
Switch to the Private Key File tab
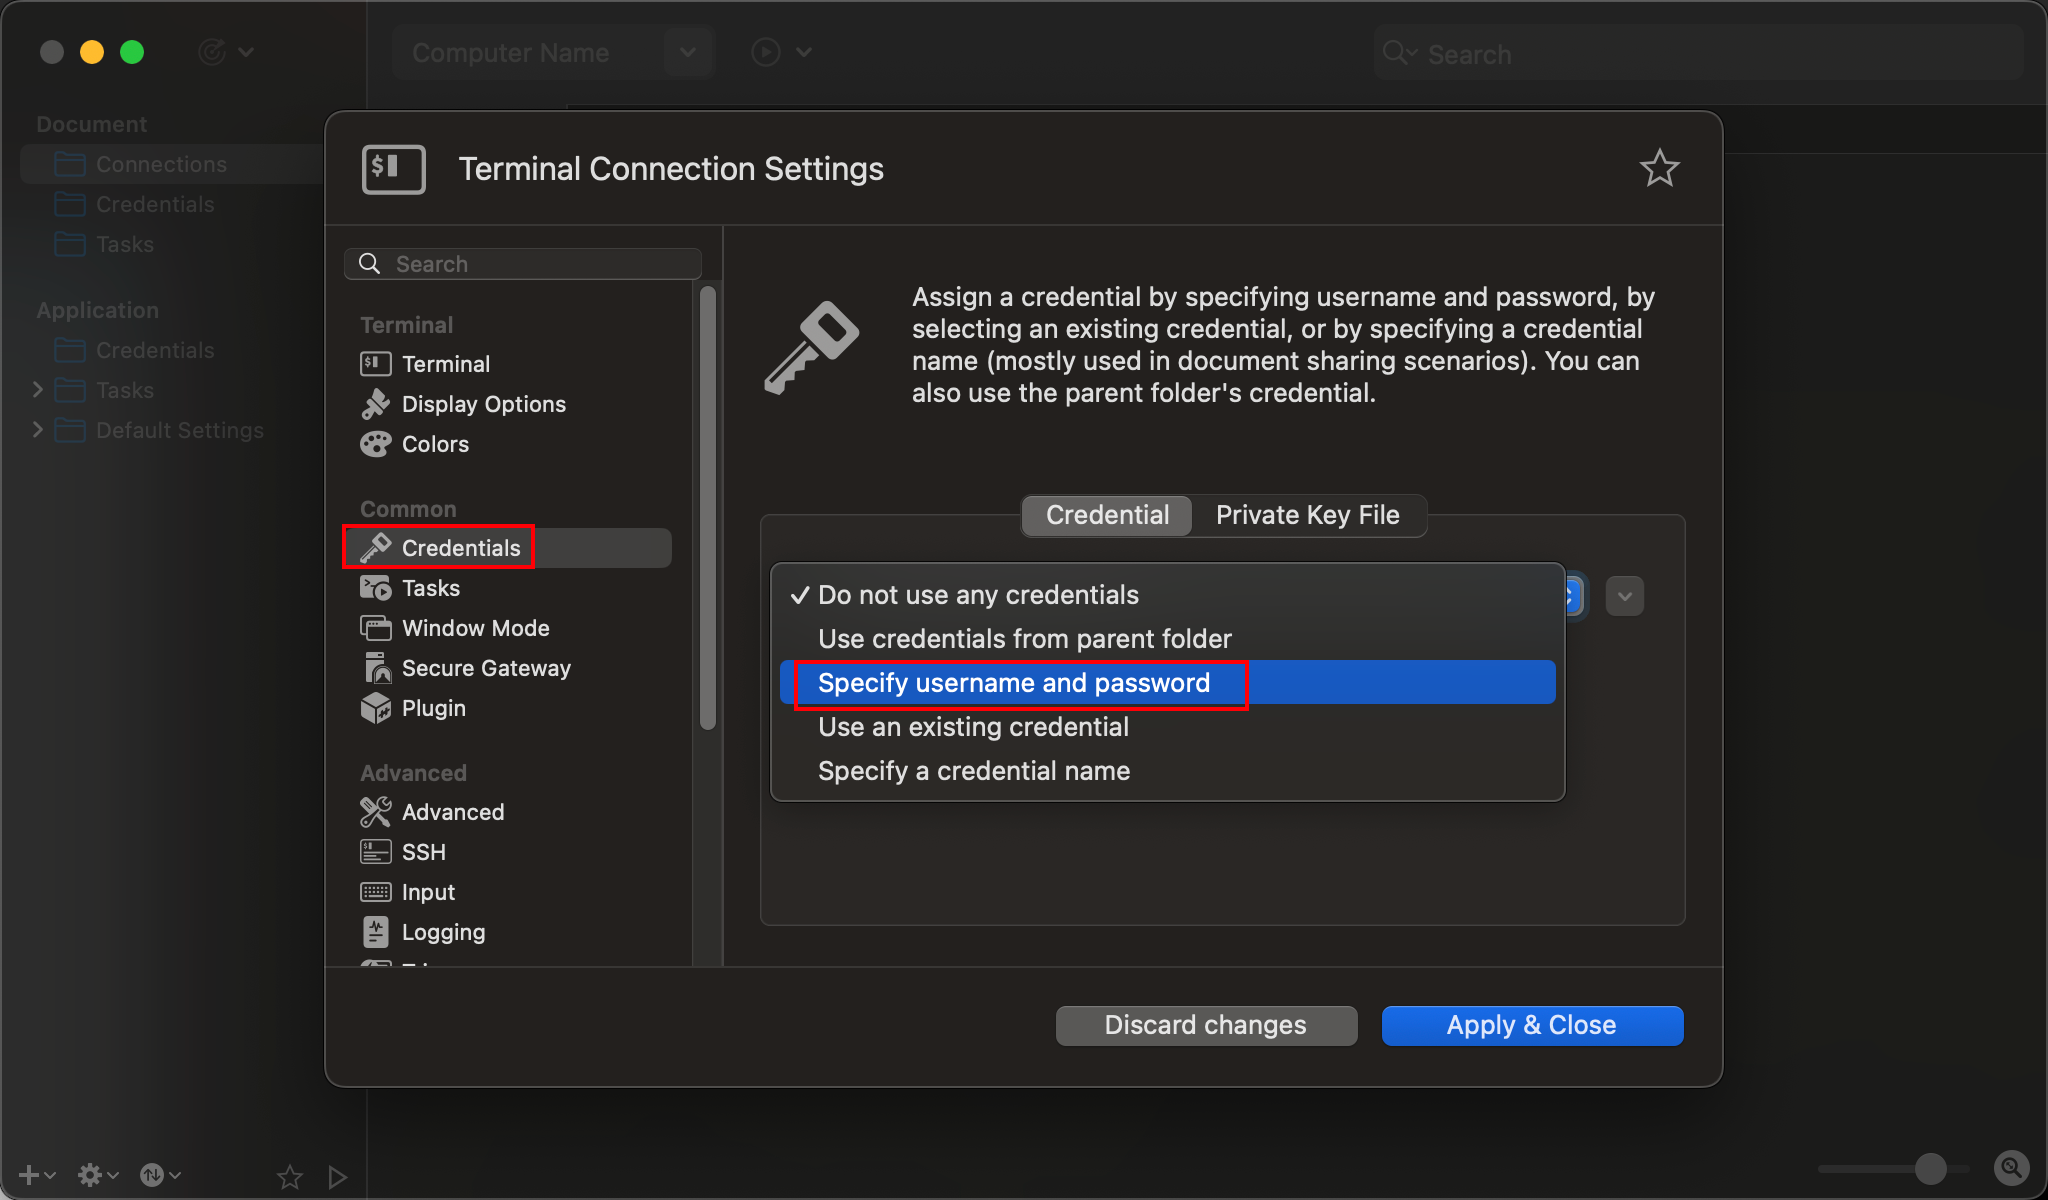click(1307, 515)
